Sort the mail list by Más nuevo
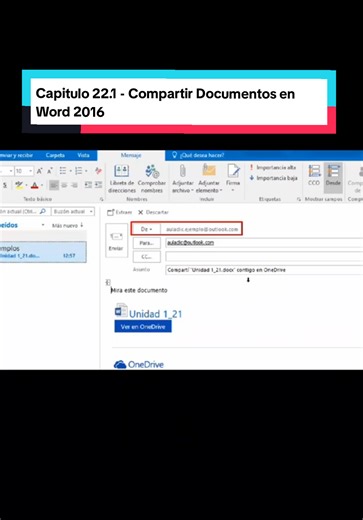363x520 pixels. (x=67, y=225)
